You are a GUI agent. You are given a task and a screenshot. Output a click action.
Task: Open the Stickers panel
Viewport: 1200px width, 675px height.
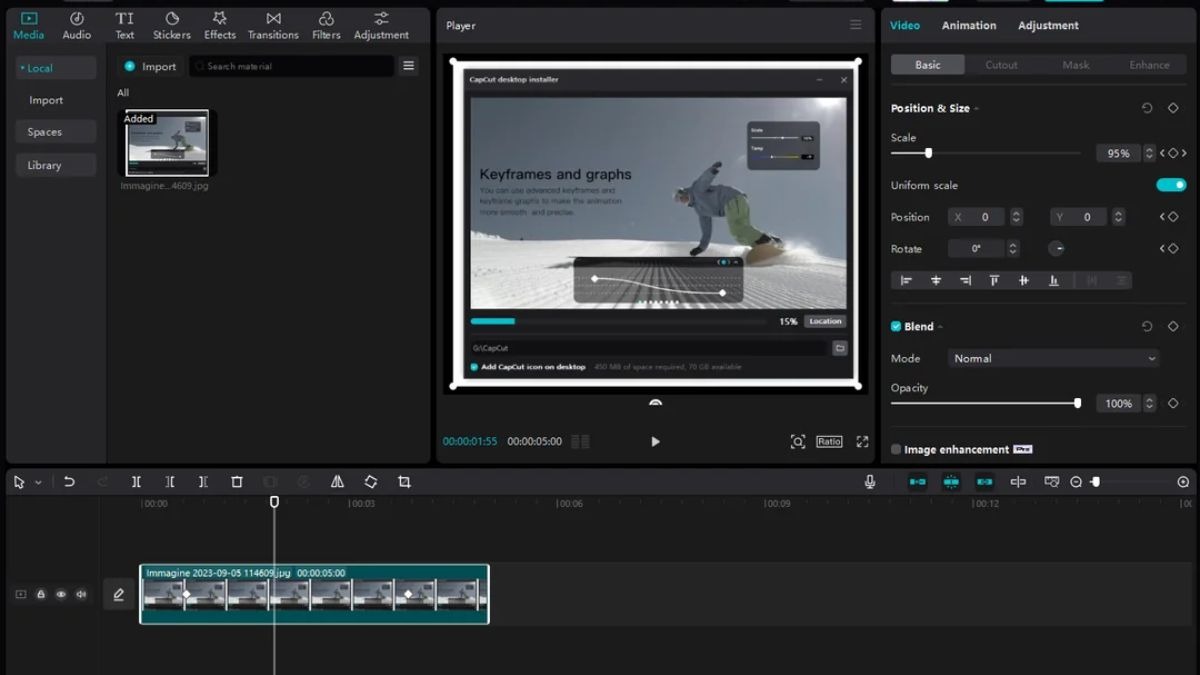click(172, 26)
